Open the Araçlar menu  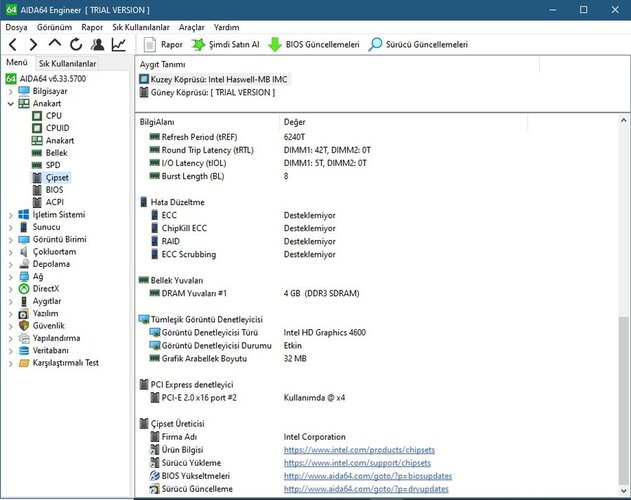point(191,27)
